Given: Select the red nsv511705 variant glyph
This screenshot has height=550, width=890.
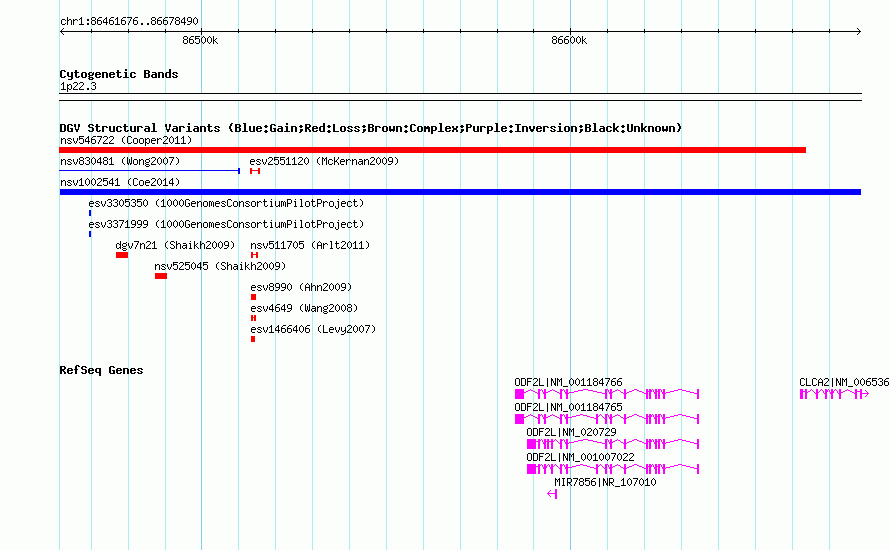Looking at the screenshot, I should [254, 255].
